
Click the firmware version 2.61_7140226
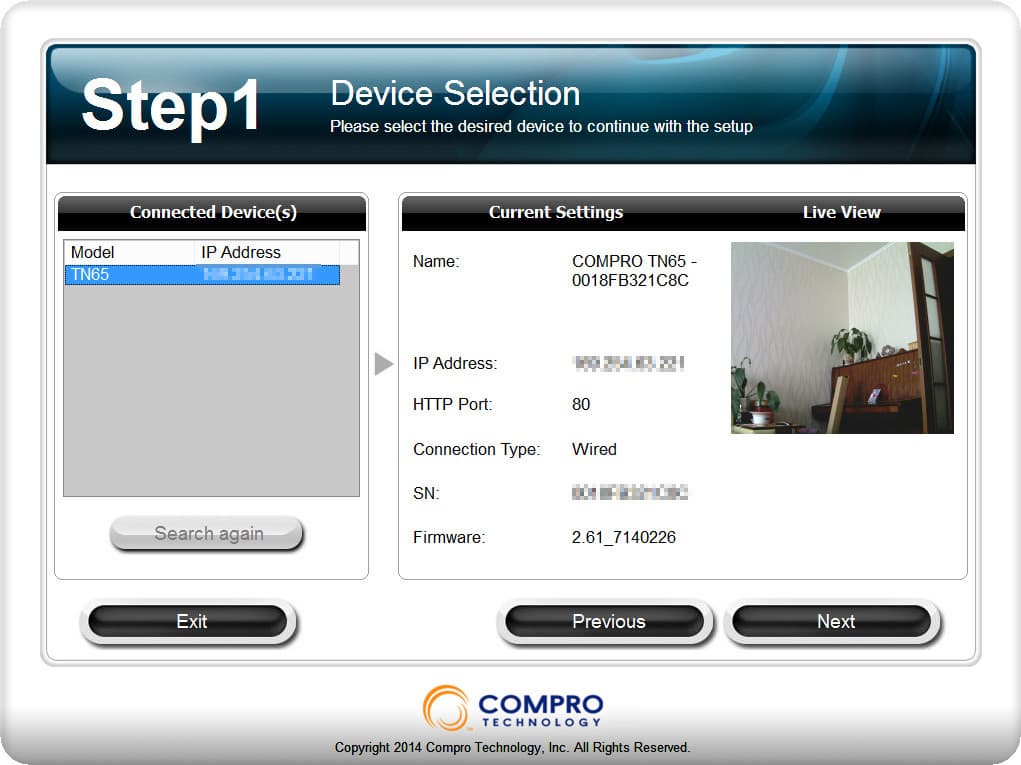(624, 537)
